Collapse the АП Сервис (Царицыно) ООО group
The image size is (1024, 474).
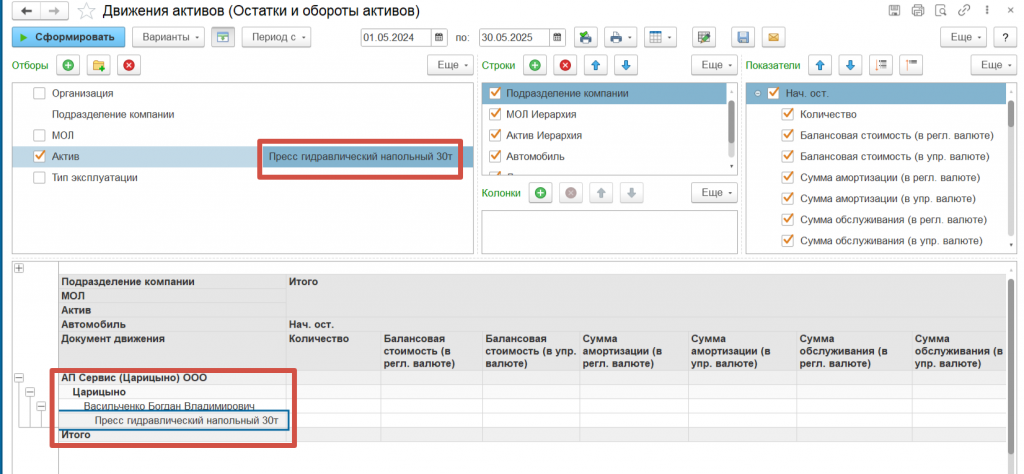pos(19,378)
